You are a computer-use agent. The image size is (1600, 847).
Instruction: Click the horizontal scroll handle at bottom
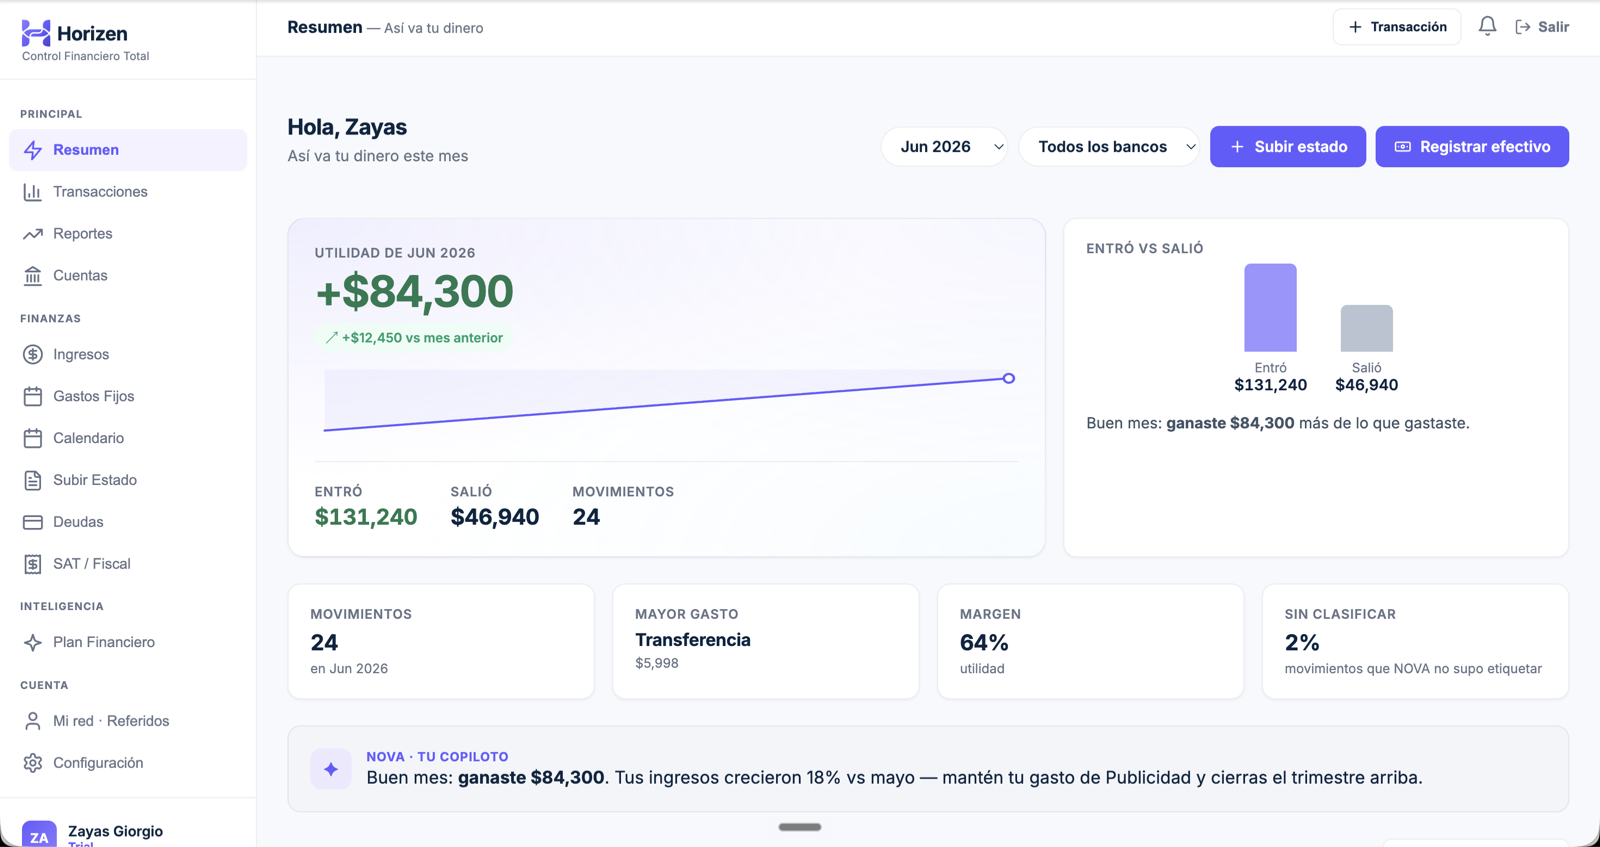click(x=800, y=827)
